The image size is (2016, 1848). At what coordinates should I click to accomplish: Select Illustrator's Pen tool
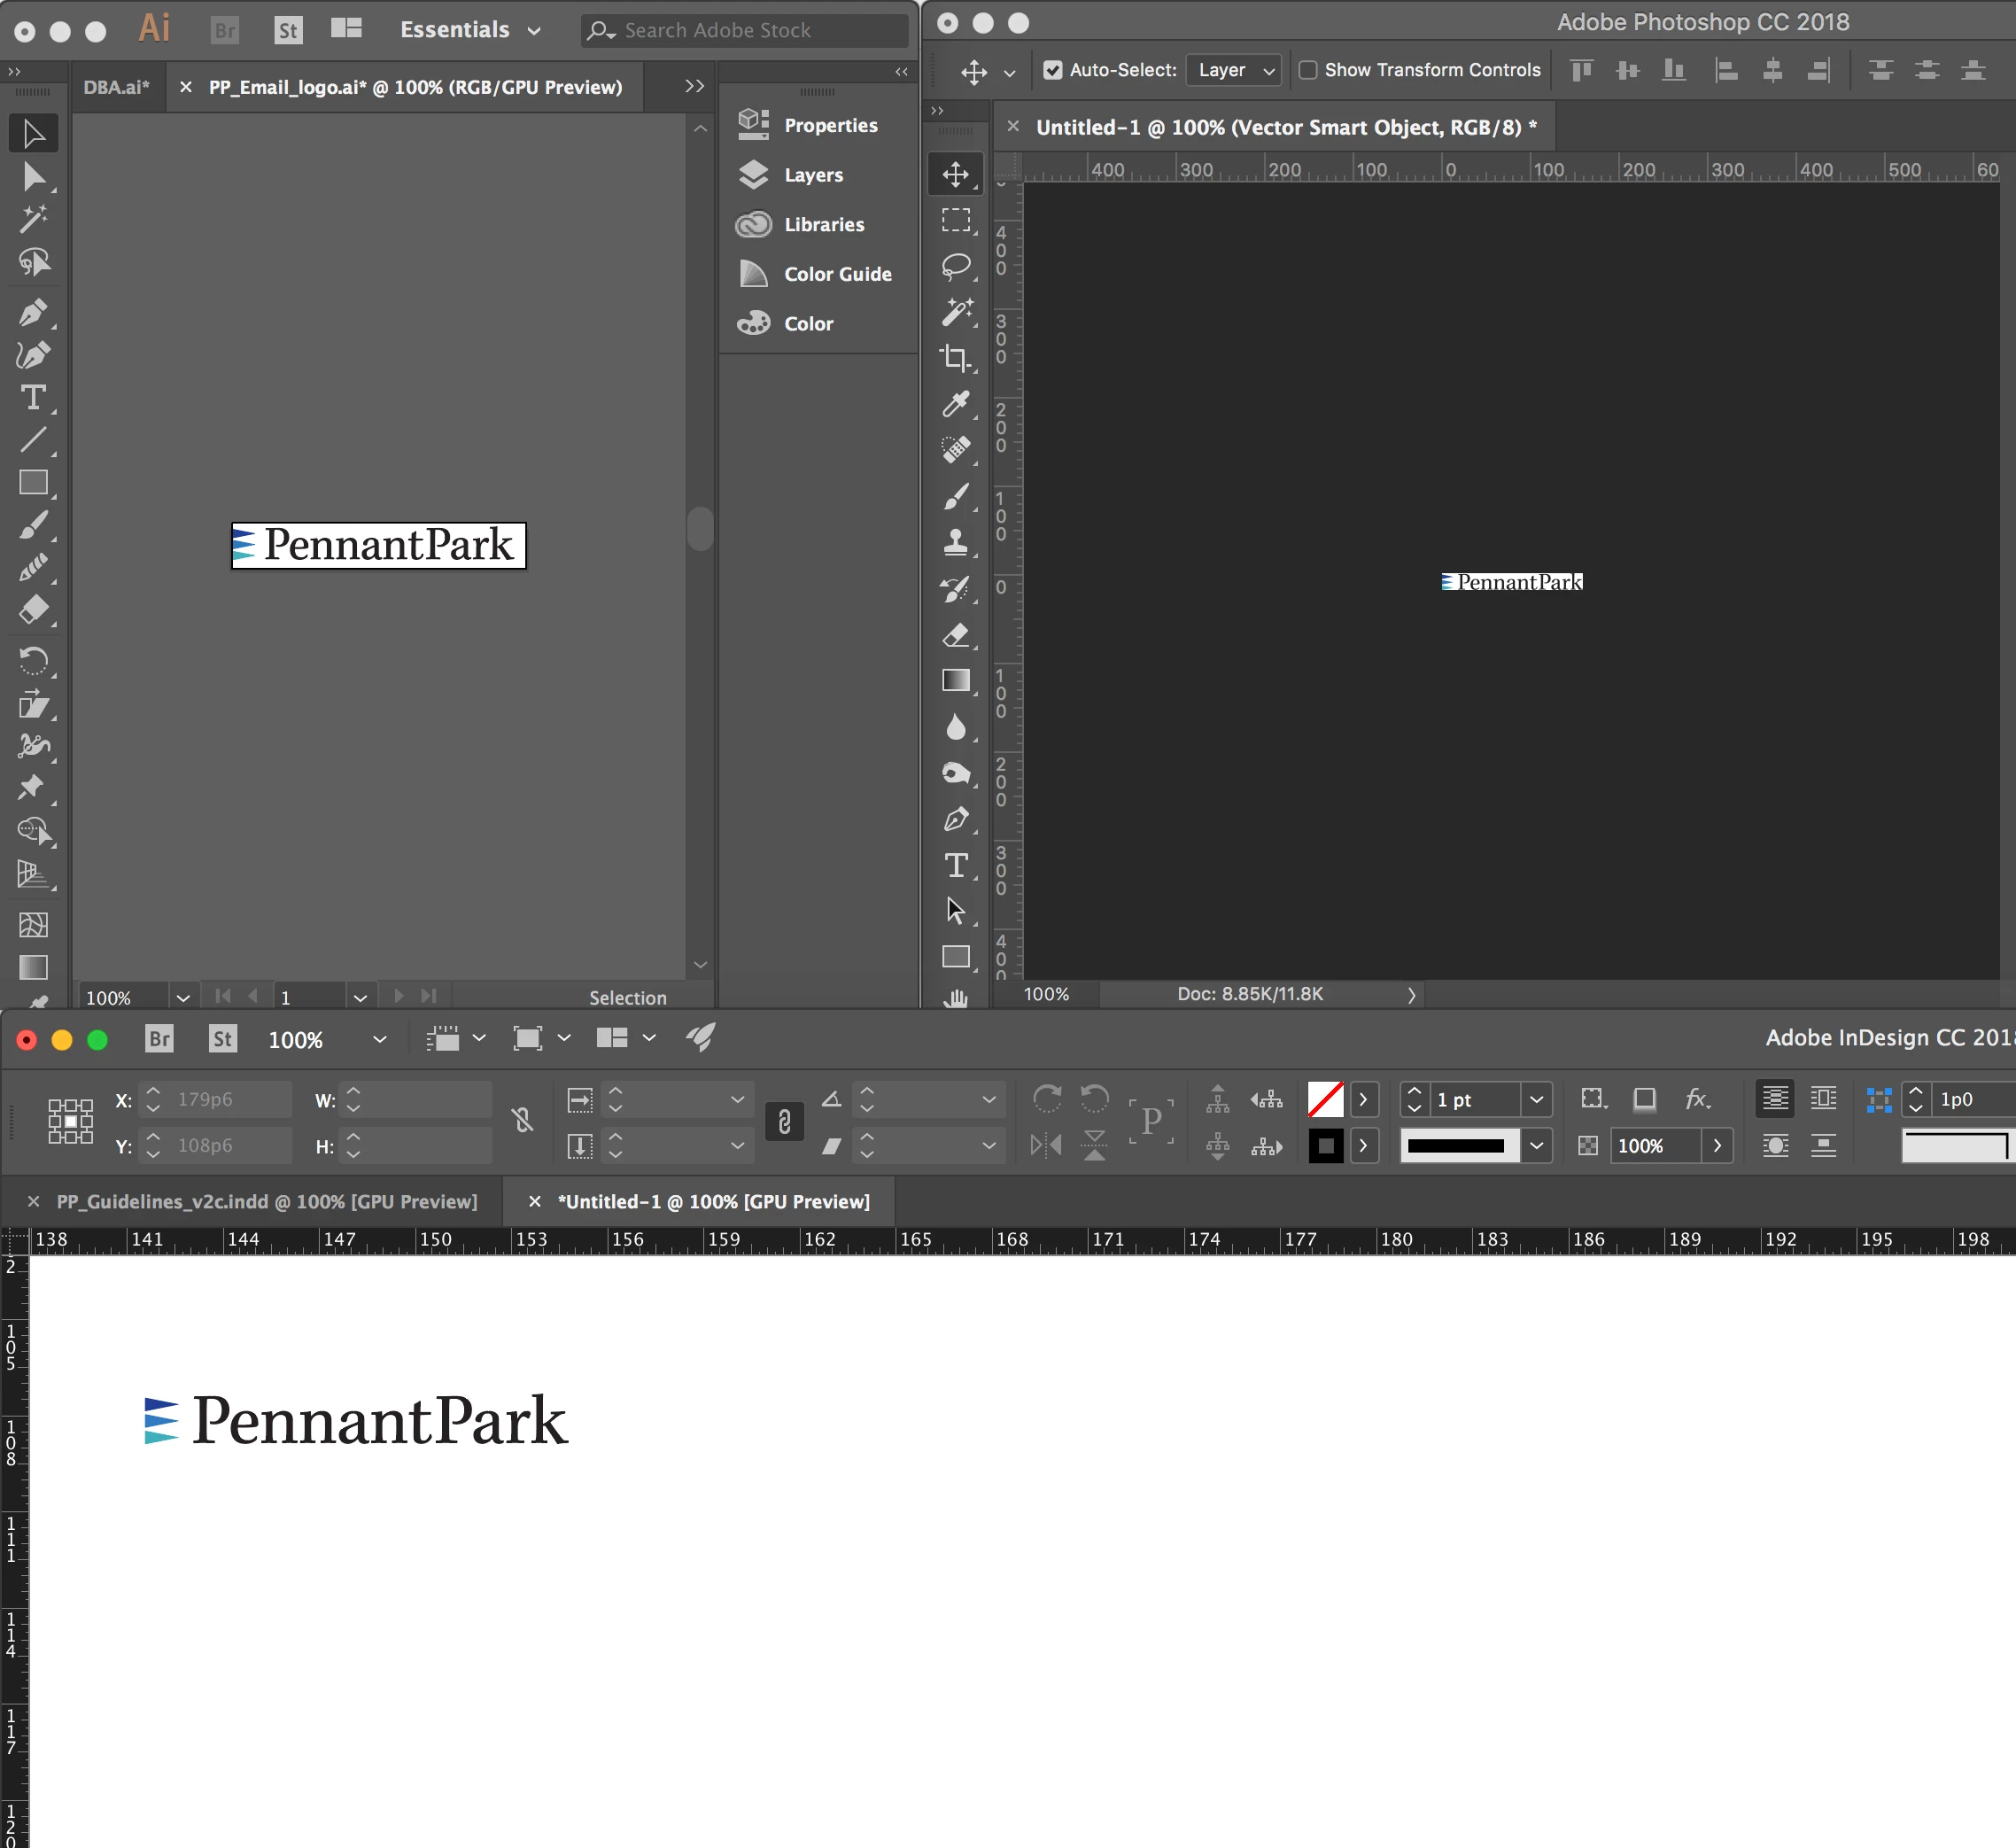(x=33, y=313)
